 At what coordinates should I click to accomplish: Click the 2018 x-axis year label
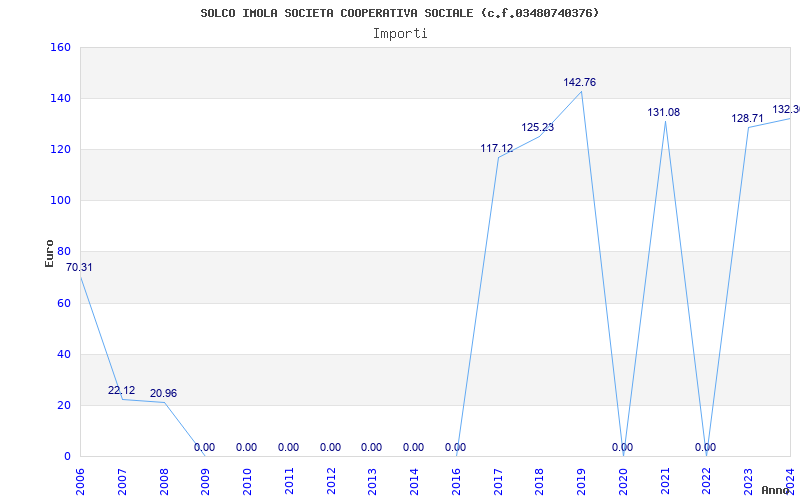(540, 481)
